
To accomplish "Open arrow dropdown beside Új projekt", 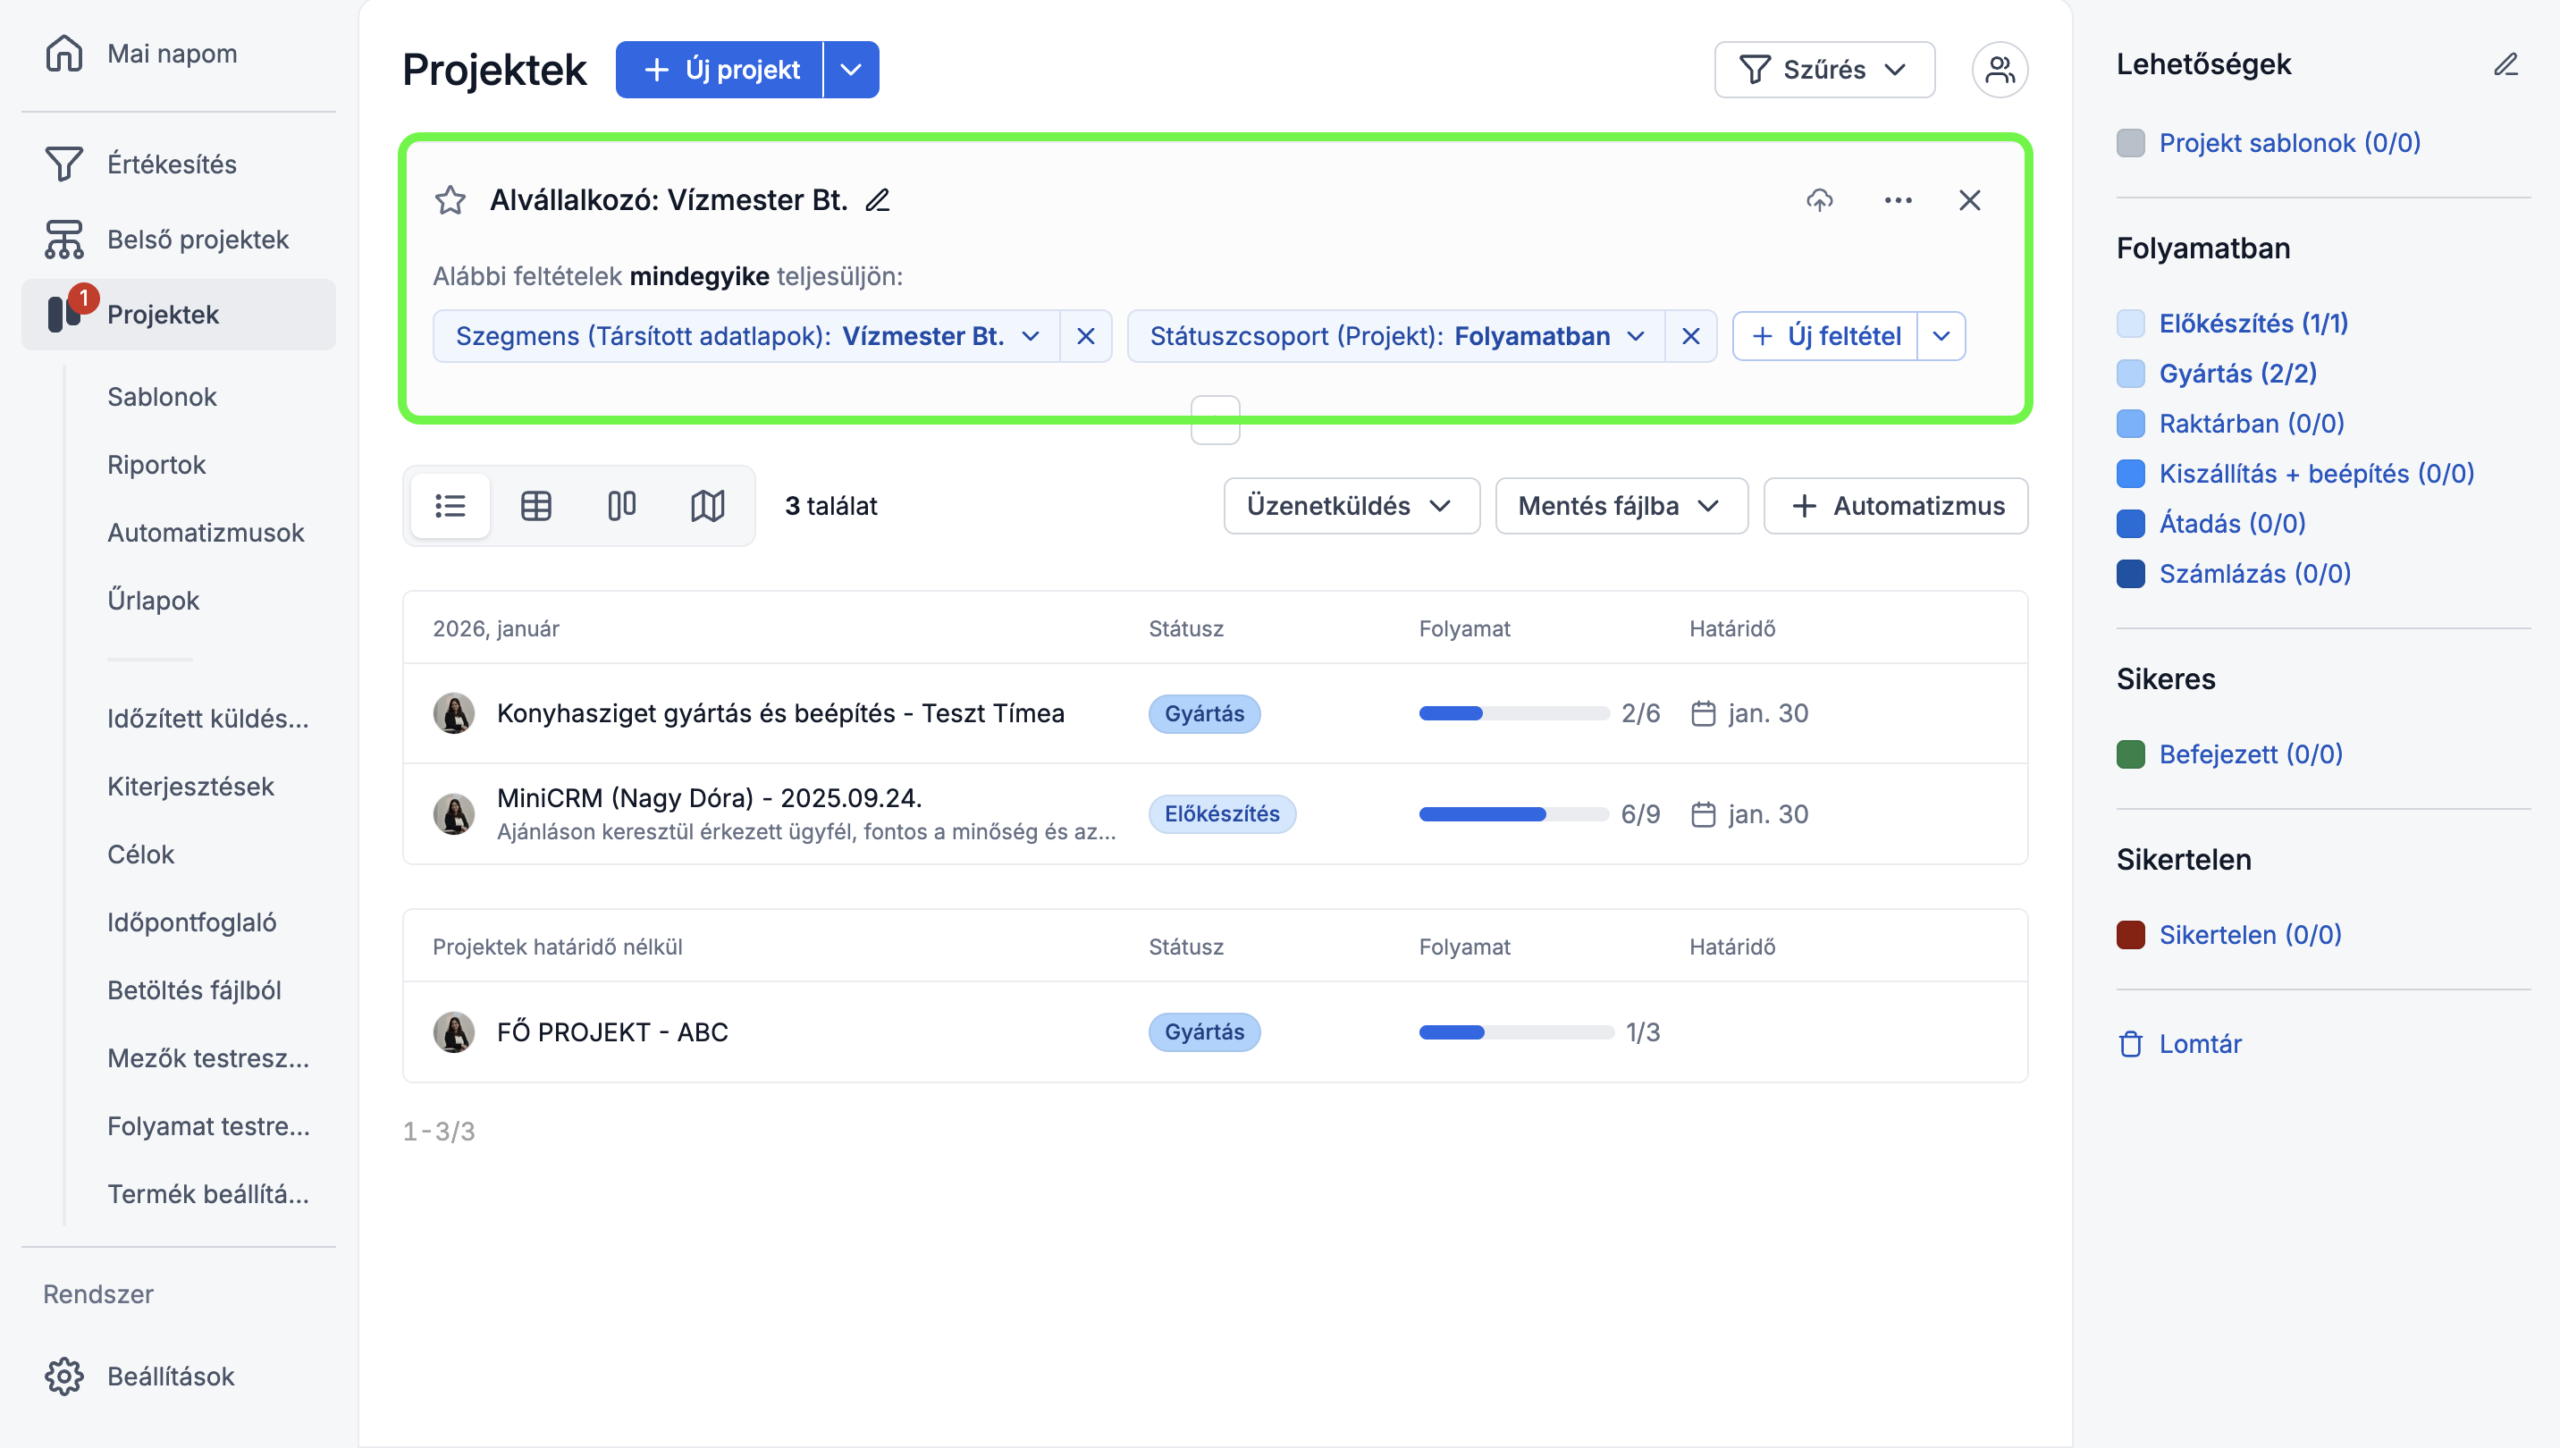I will point(851,70).
